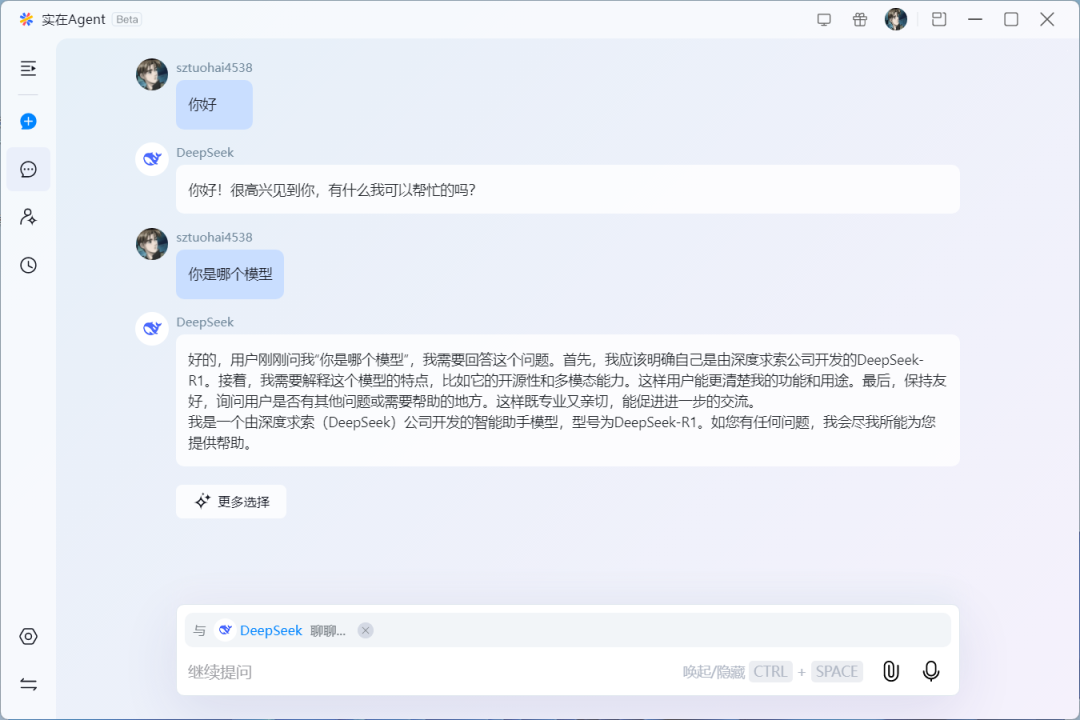Viewport: 1080px width, 720px height.
Task: Click DeepSeek sender name above second reply
Action: 205,322
